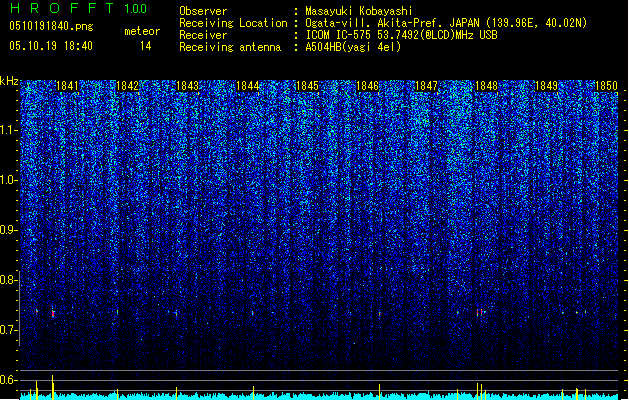Click the A504HB(yagi 4el) antenna text
Image resolution: width=629 pixels, height=400 pixels.
pyautogui.click(x=353, y=47)
